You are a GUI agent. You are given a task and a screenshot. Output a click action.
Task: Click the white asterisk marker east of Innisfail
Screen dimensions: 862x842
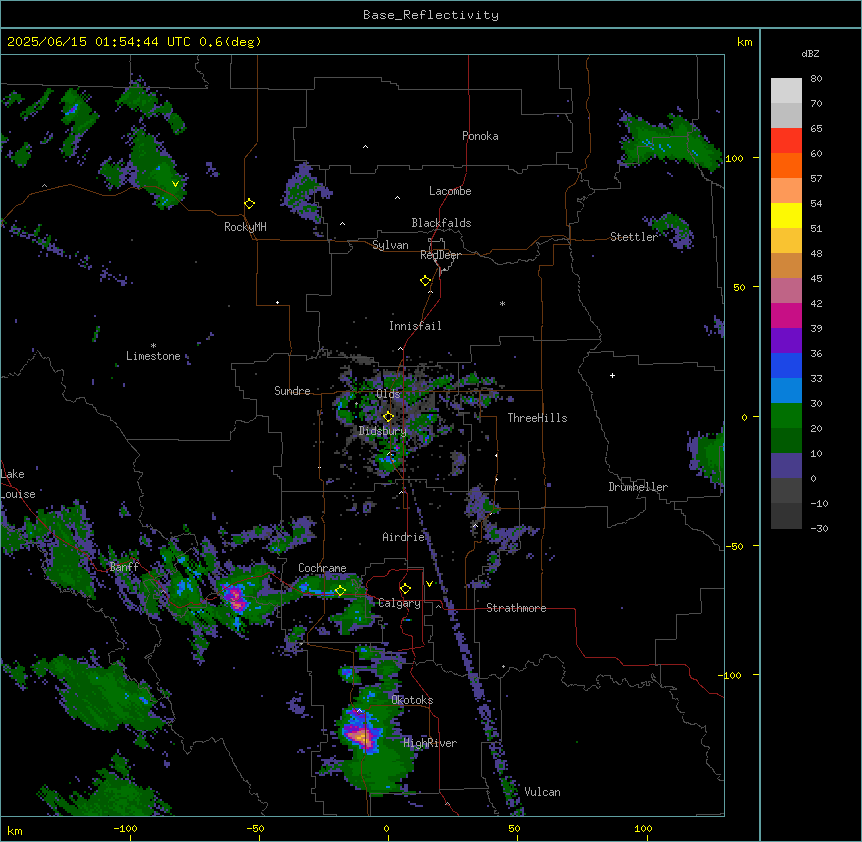click(502, 303)
